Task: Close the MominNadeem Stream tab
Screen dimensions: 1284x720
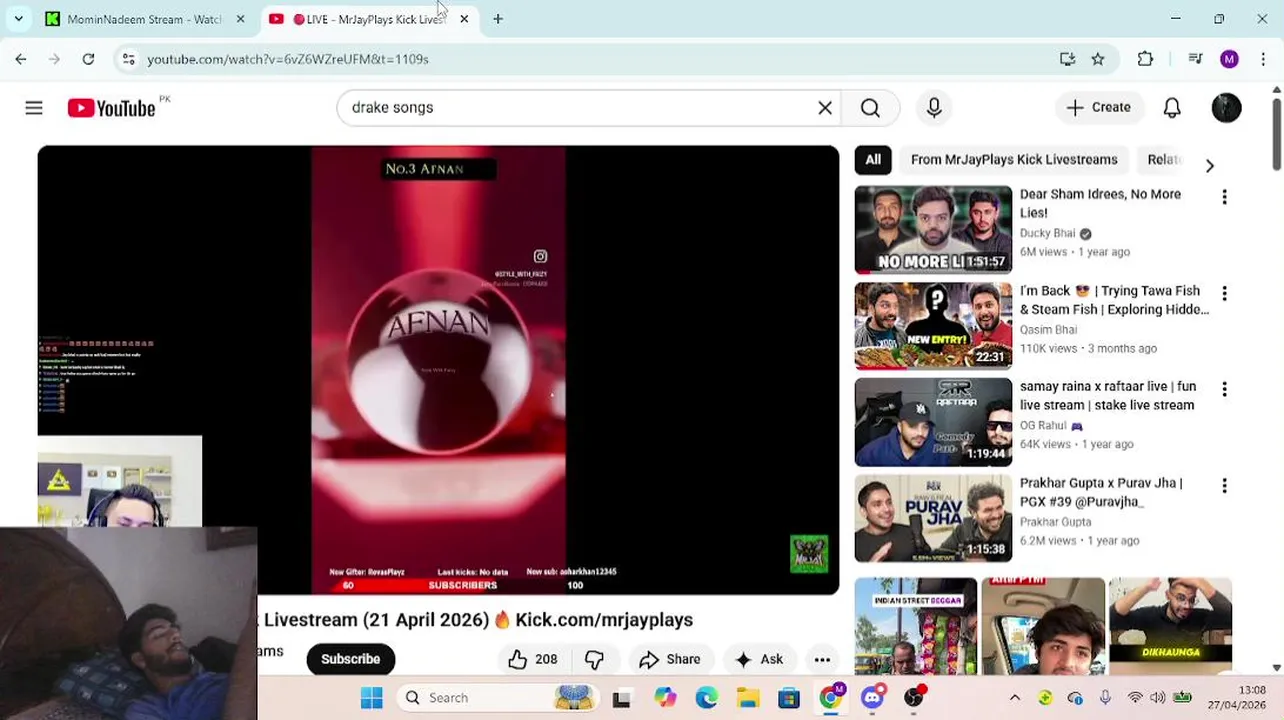Action: (x=240, y=19)
